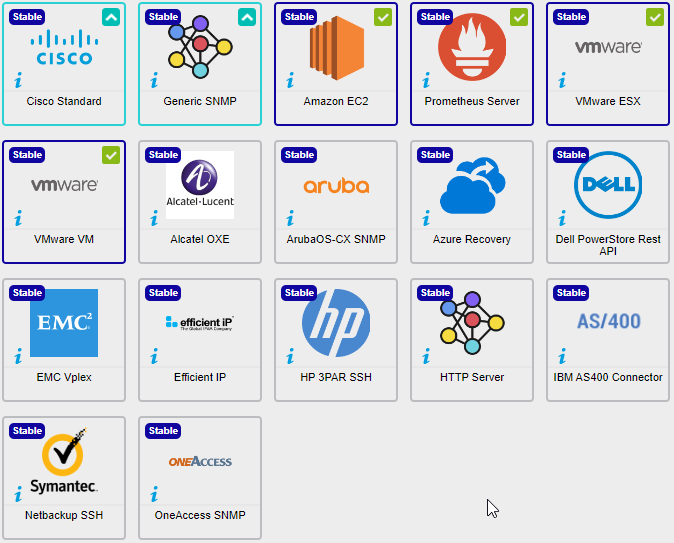674x543 pixels.
Task: Click the Symantec checkmark logo
Action: (x=64, y=460)
